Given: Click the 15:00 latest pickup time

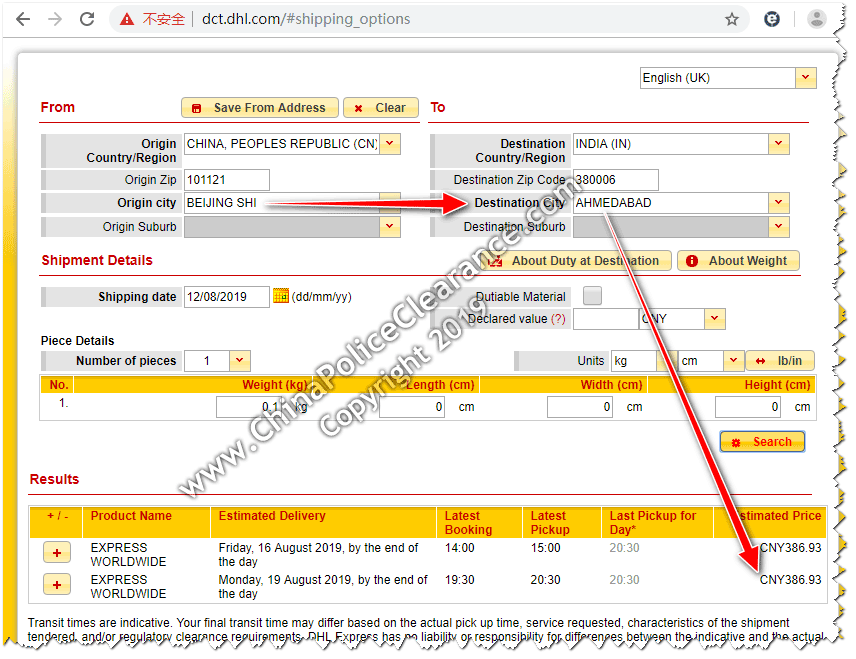Looking at the screenshot, I should (545, 548).
